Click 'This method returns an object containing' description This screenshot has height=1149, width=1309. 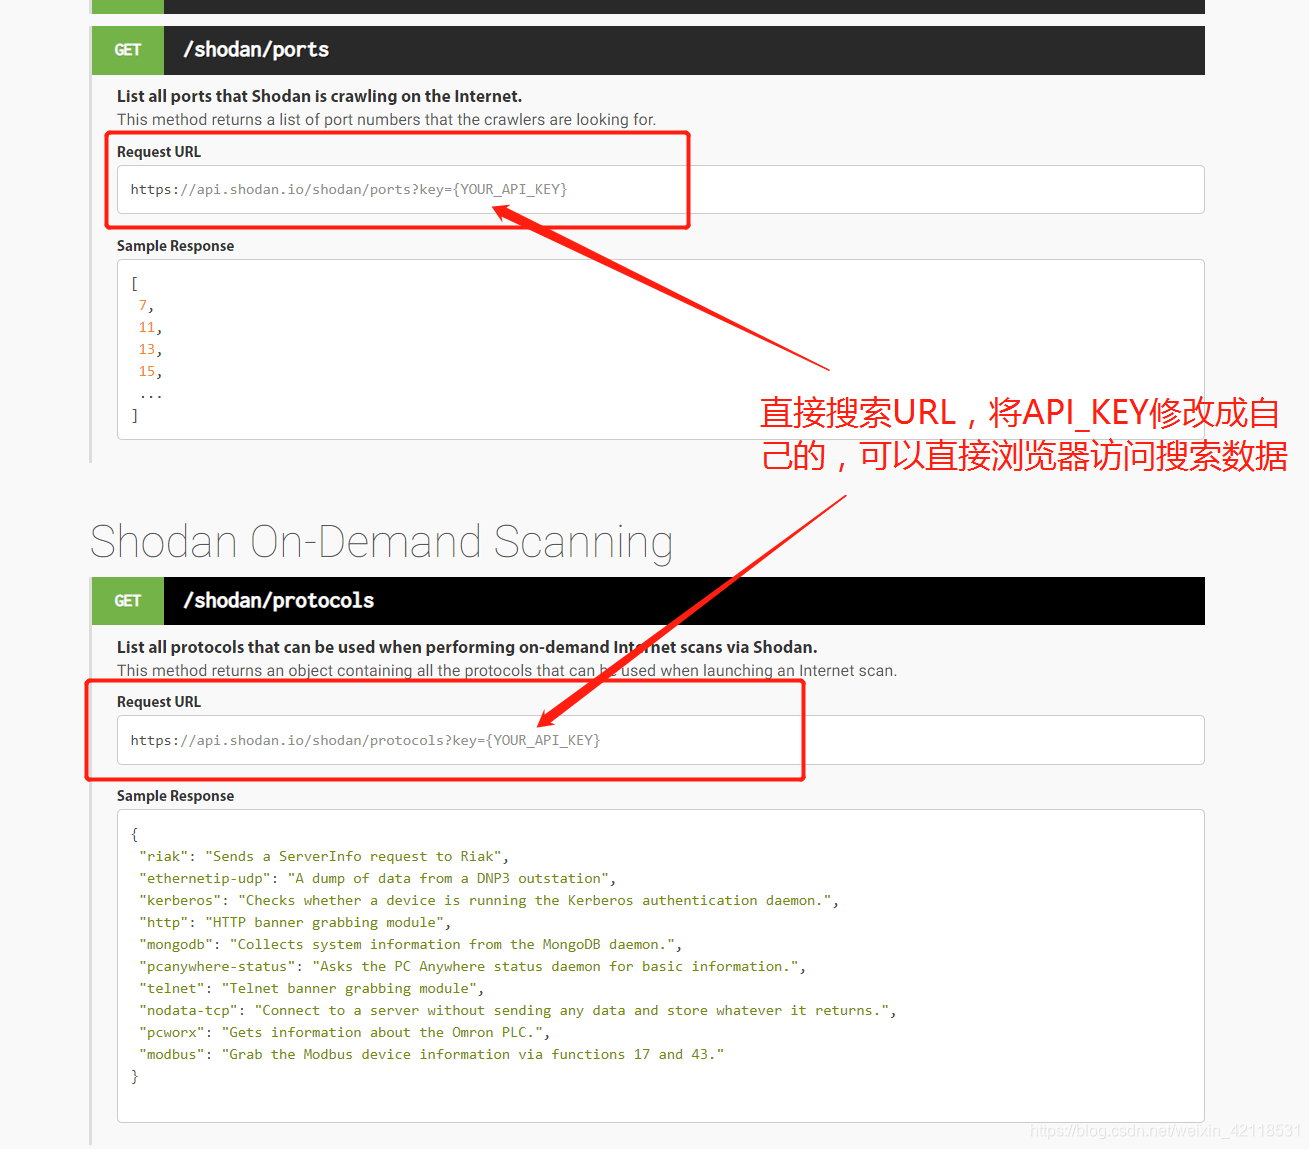click(x=506, y=670)
